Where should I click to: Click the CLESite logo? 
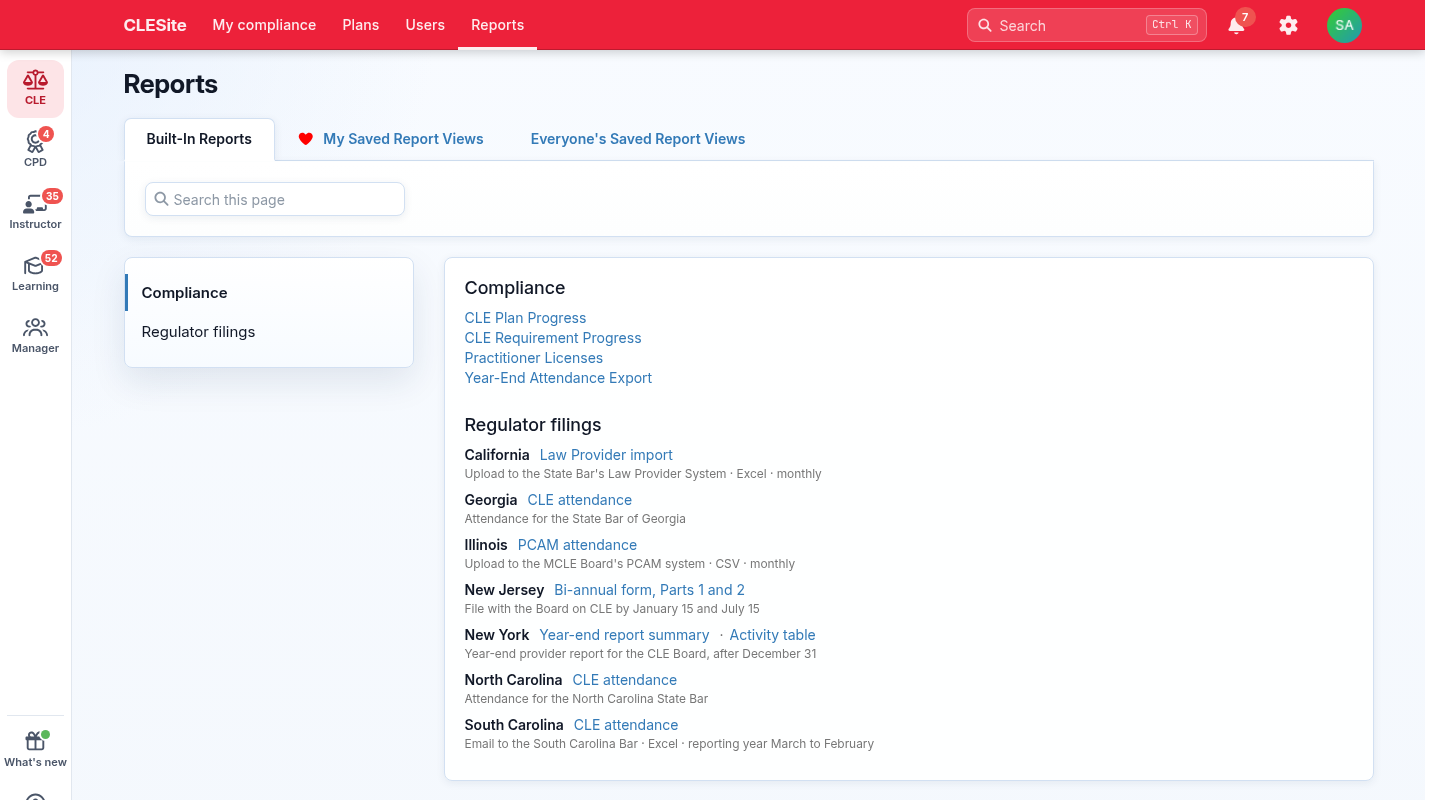tap(155, 25)
